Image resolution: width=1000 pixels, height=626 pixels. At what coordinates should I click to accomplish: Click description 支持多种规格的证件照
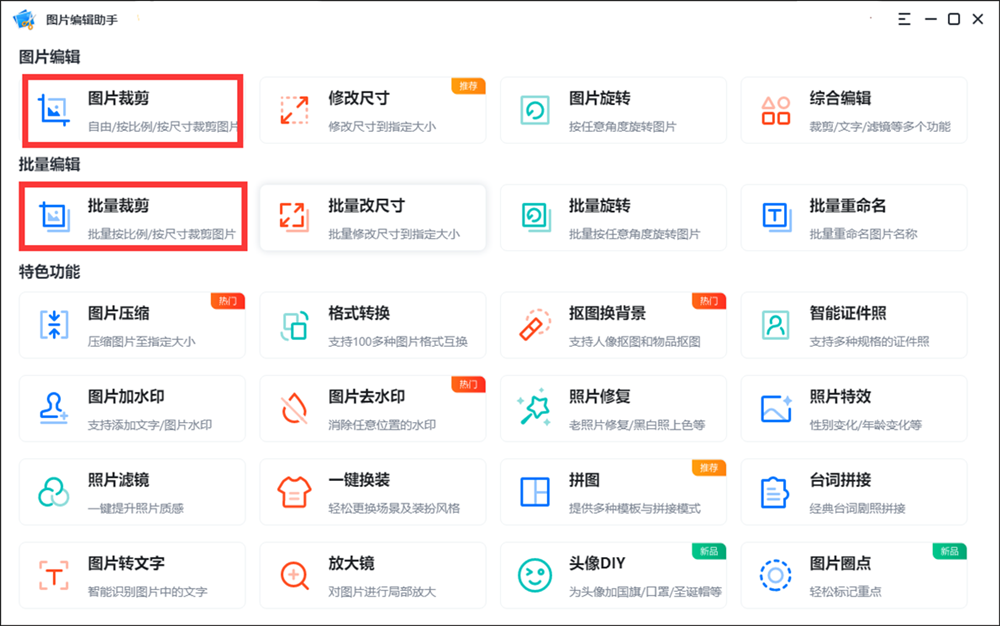(869, 342)
